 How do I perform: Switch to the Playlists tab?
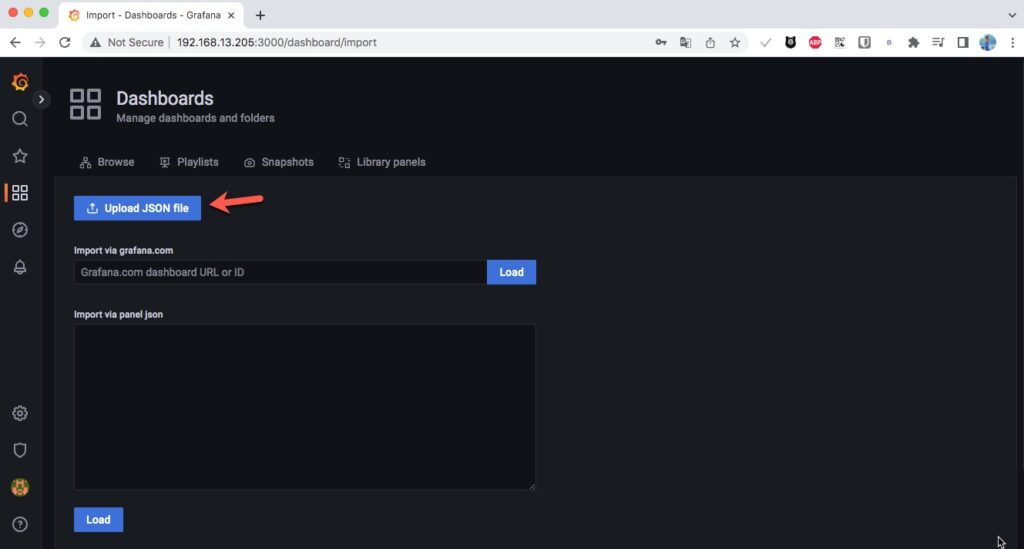(x=189, y=162)
